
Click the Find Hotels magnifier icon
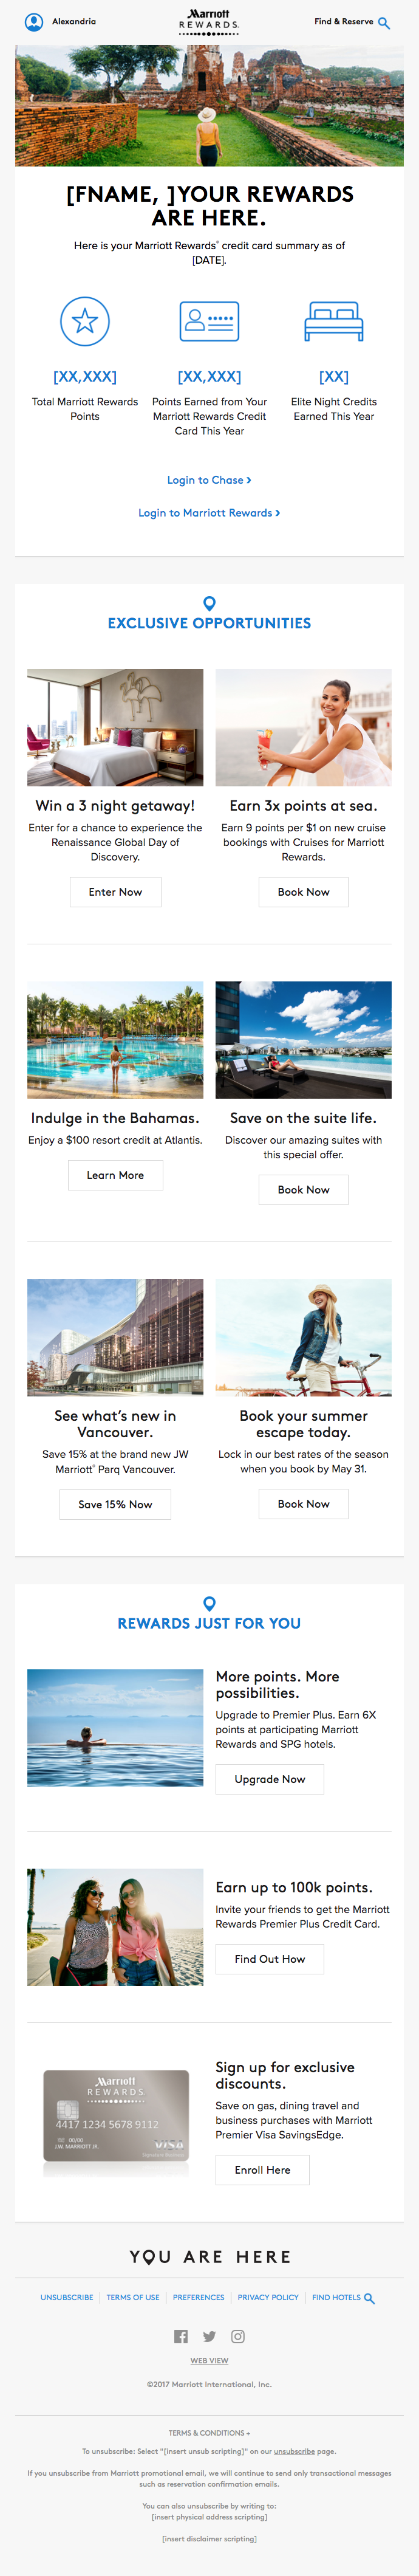(x=369, y=2298)
